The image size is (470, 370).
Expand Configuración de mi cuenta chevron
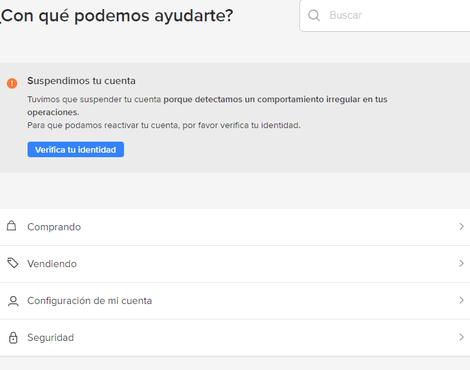tap(461, 300)
